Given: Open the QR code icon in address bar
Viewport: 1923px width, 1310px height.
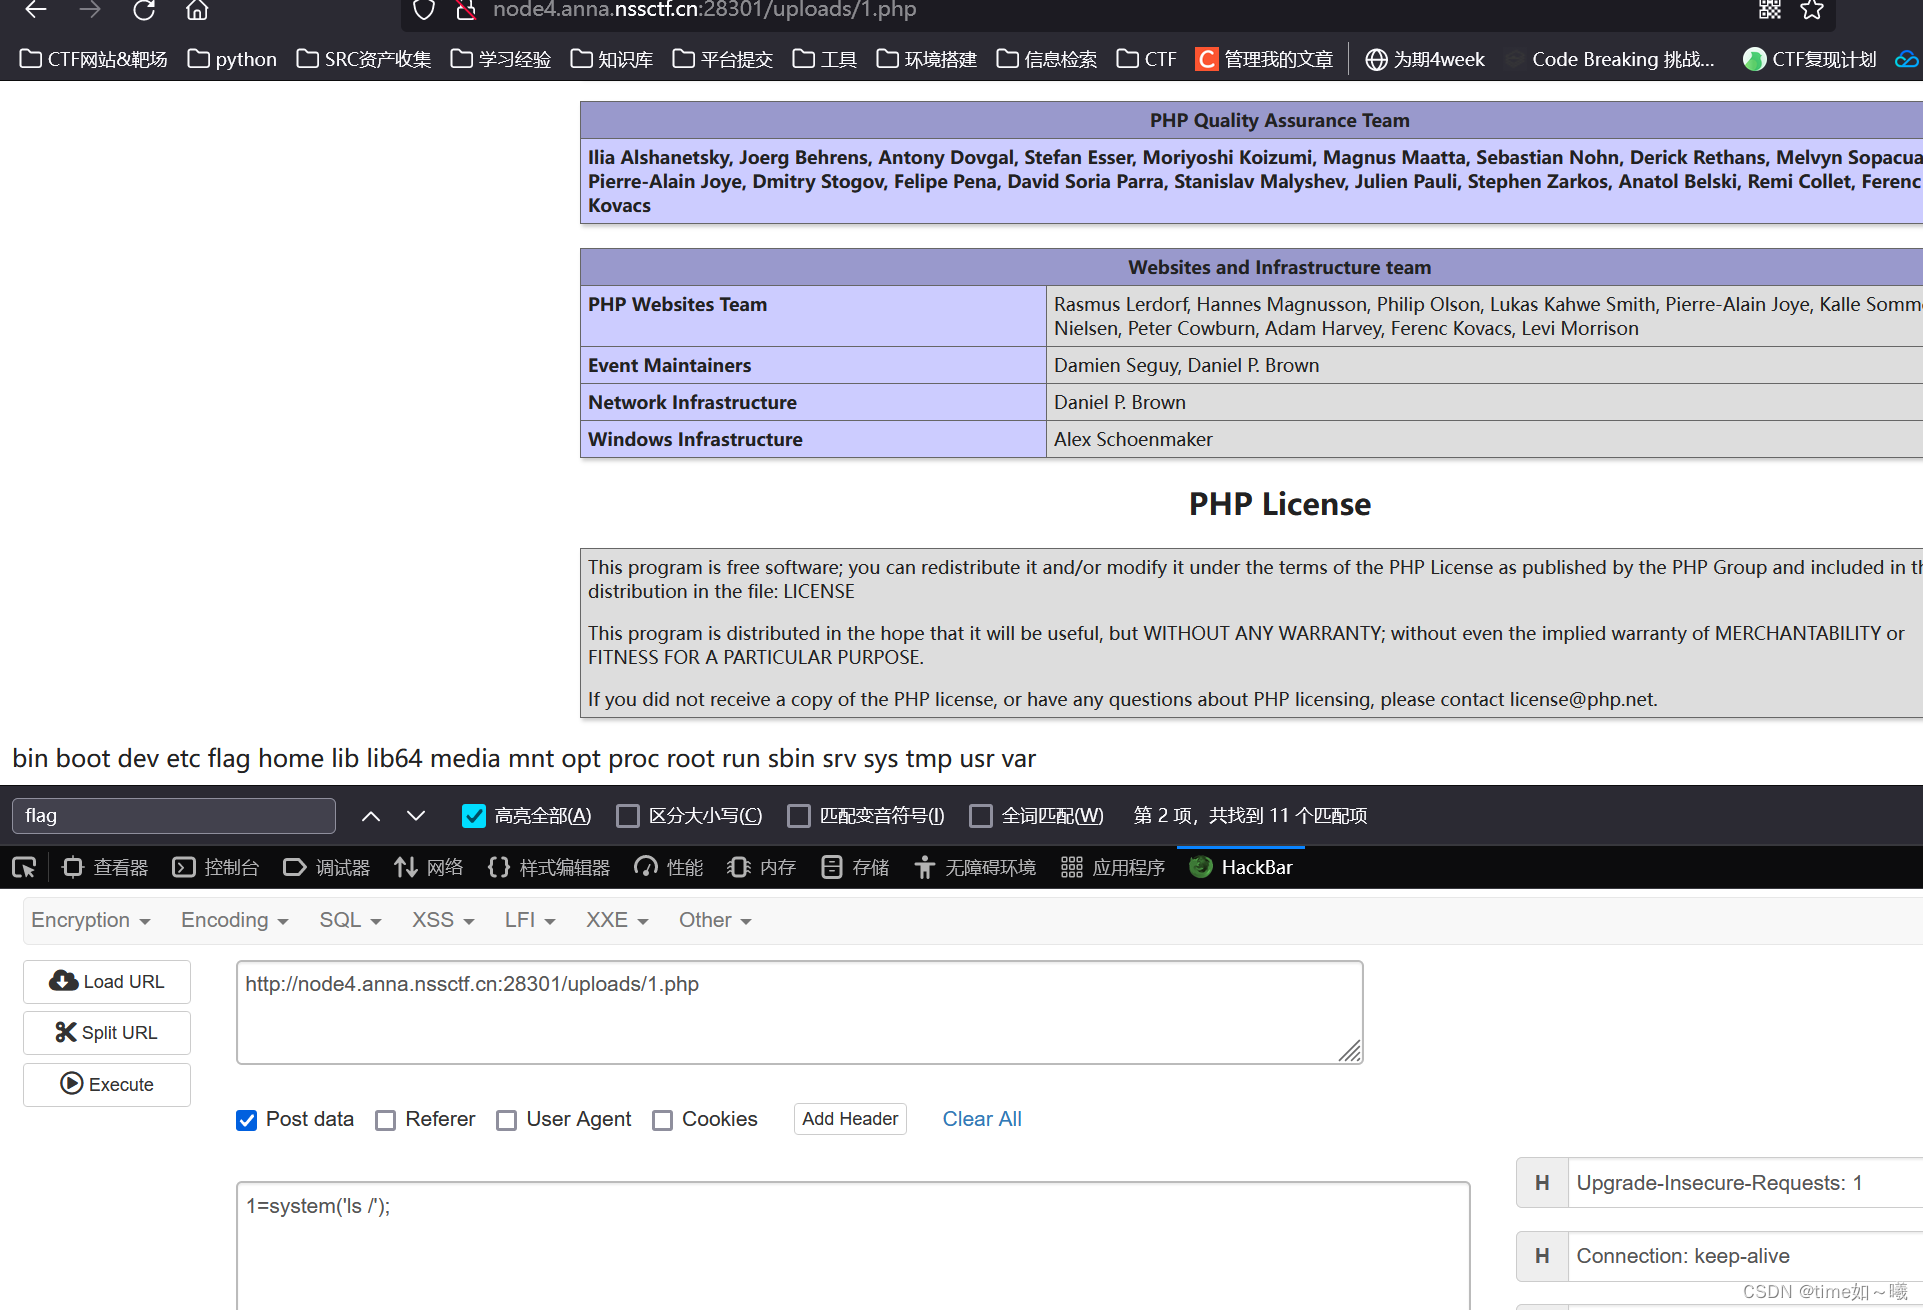Looking at the screenshot, I should click(1770, 10).
